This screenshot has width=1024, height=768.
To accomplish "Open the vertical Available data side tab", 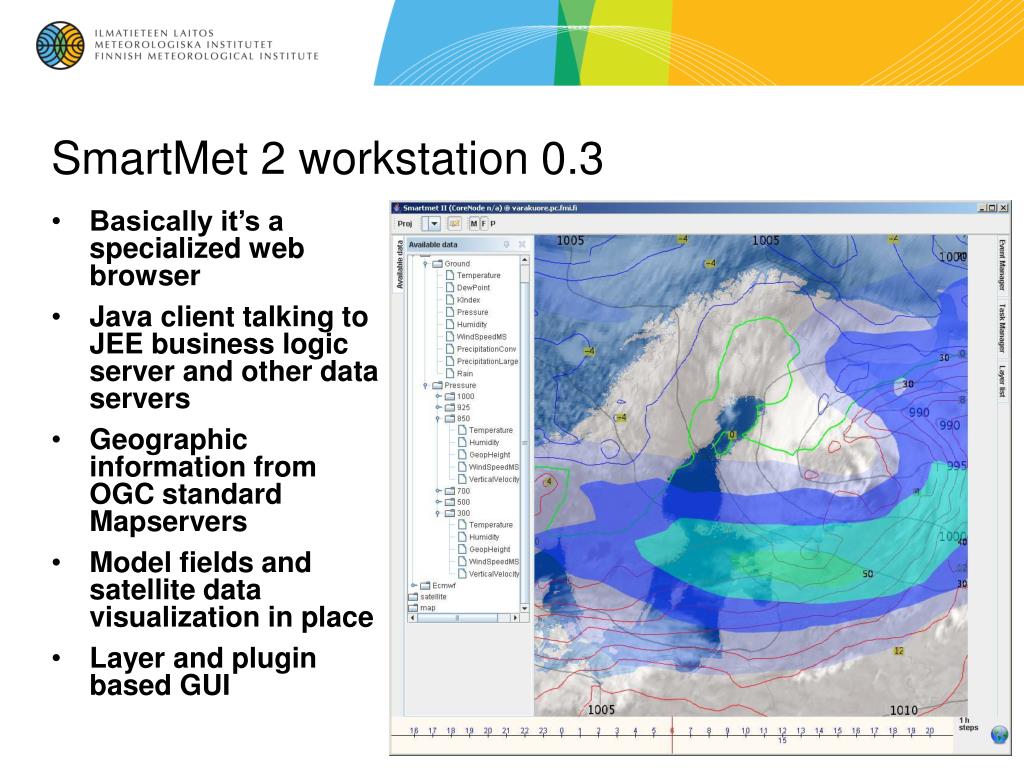I will (400, 264).
